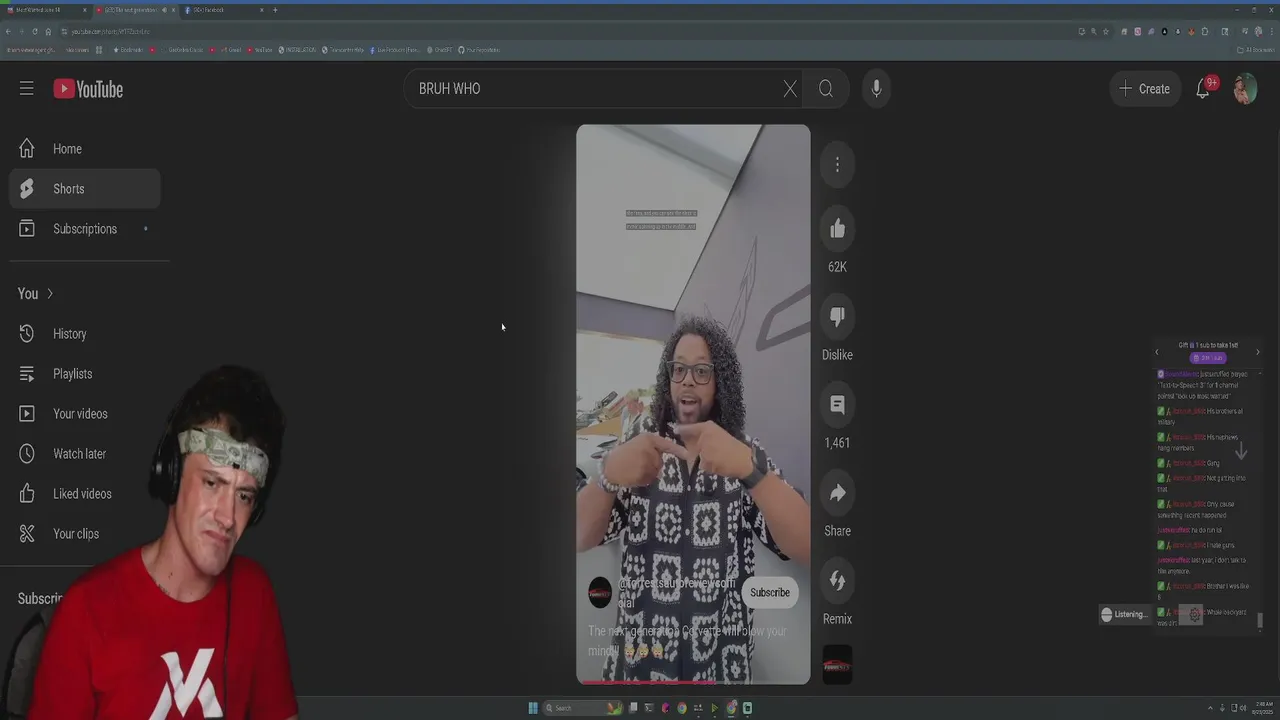Open Your videos in the sidebar
The height and width of the screenshot is (720, 1280).
(85, 414)
